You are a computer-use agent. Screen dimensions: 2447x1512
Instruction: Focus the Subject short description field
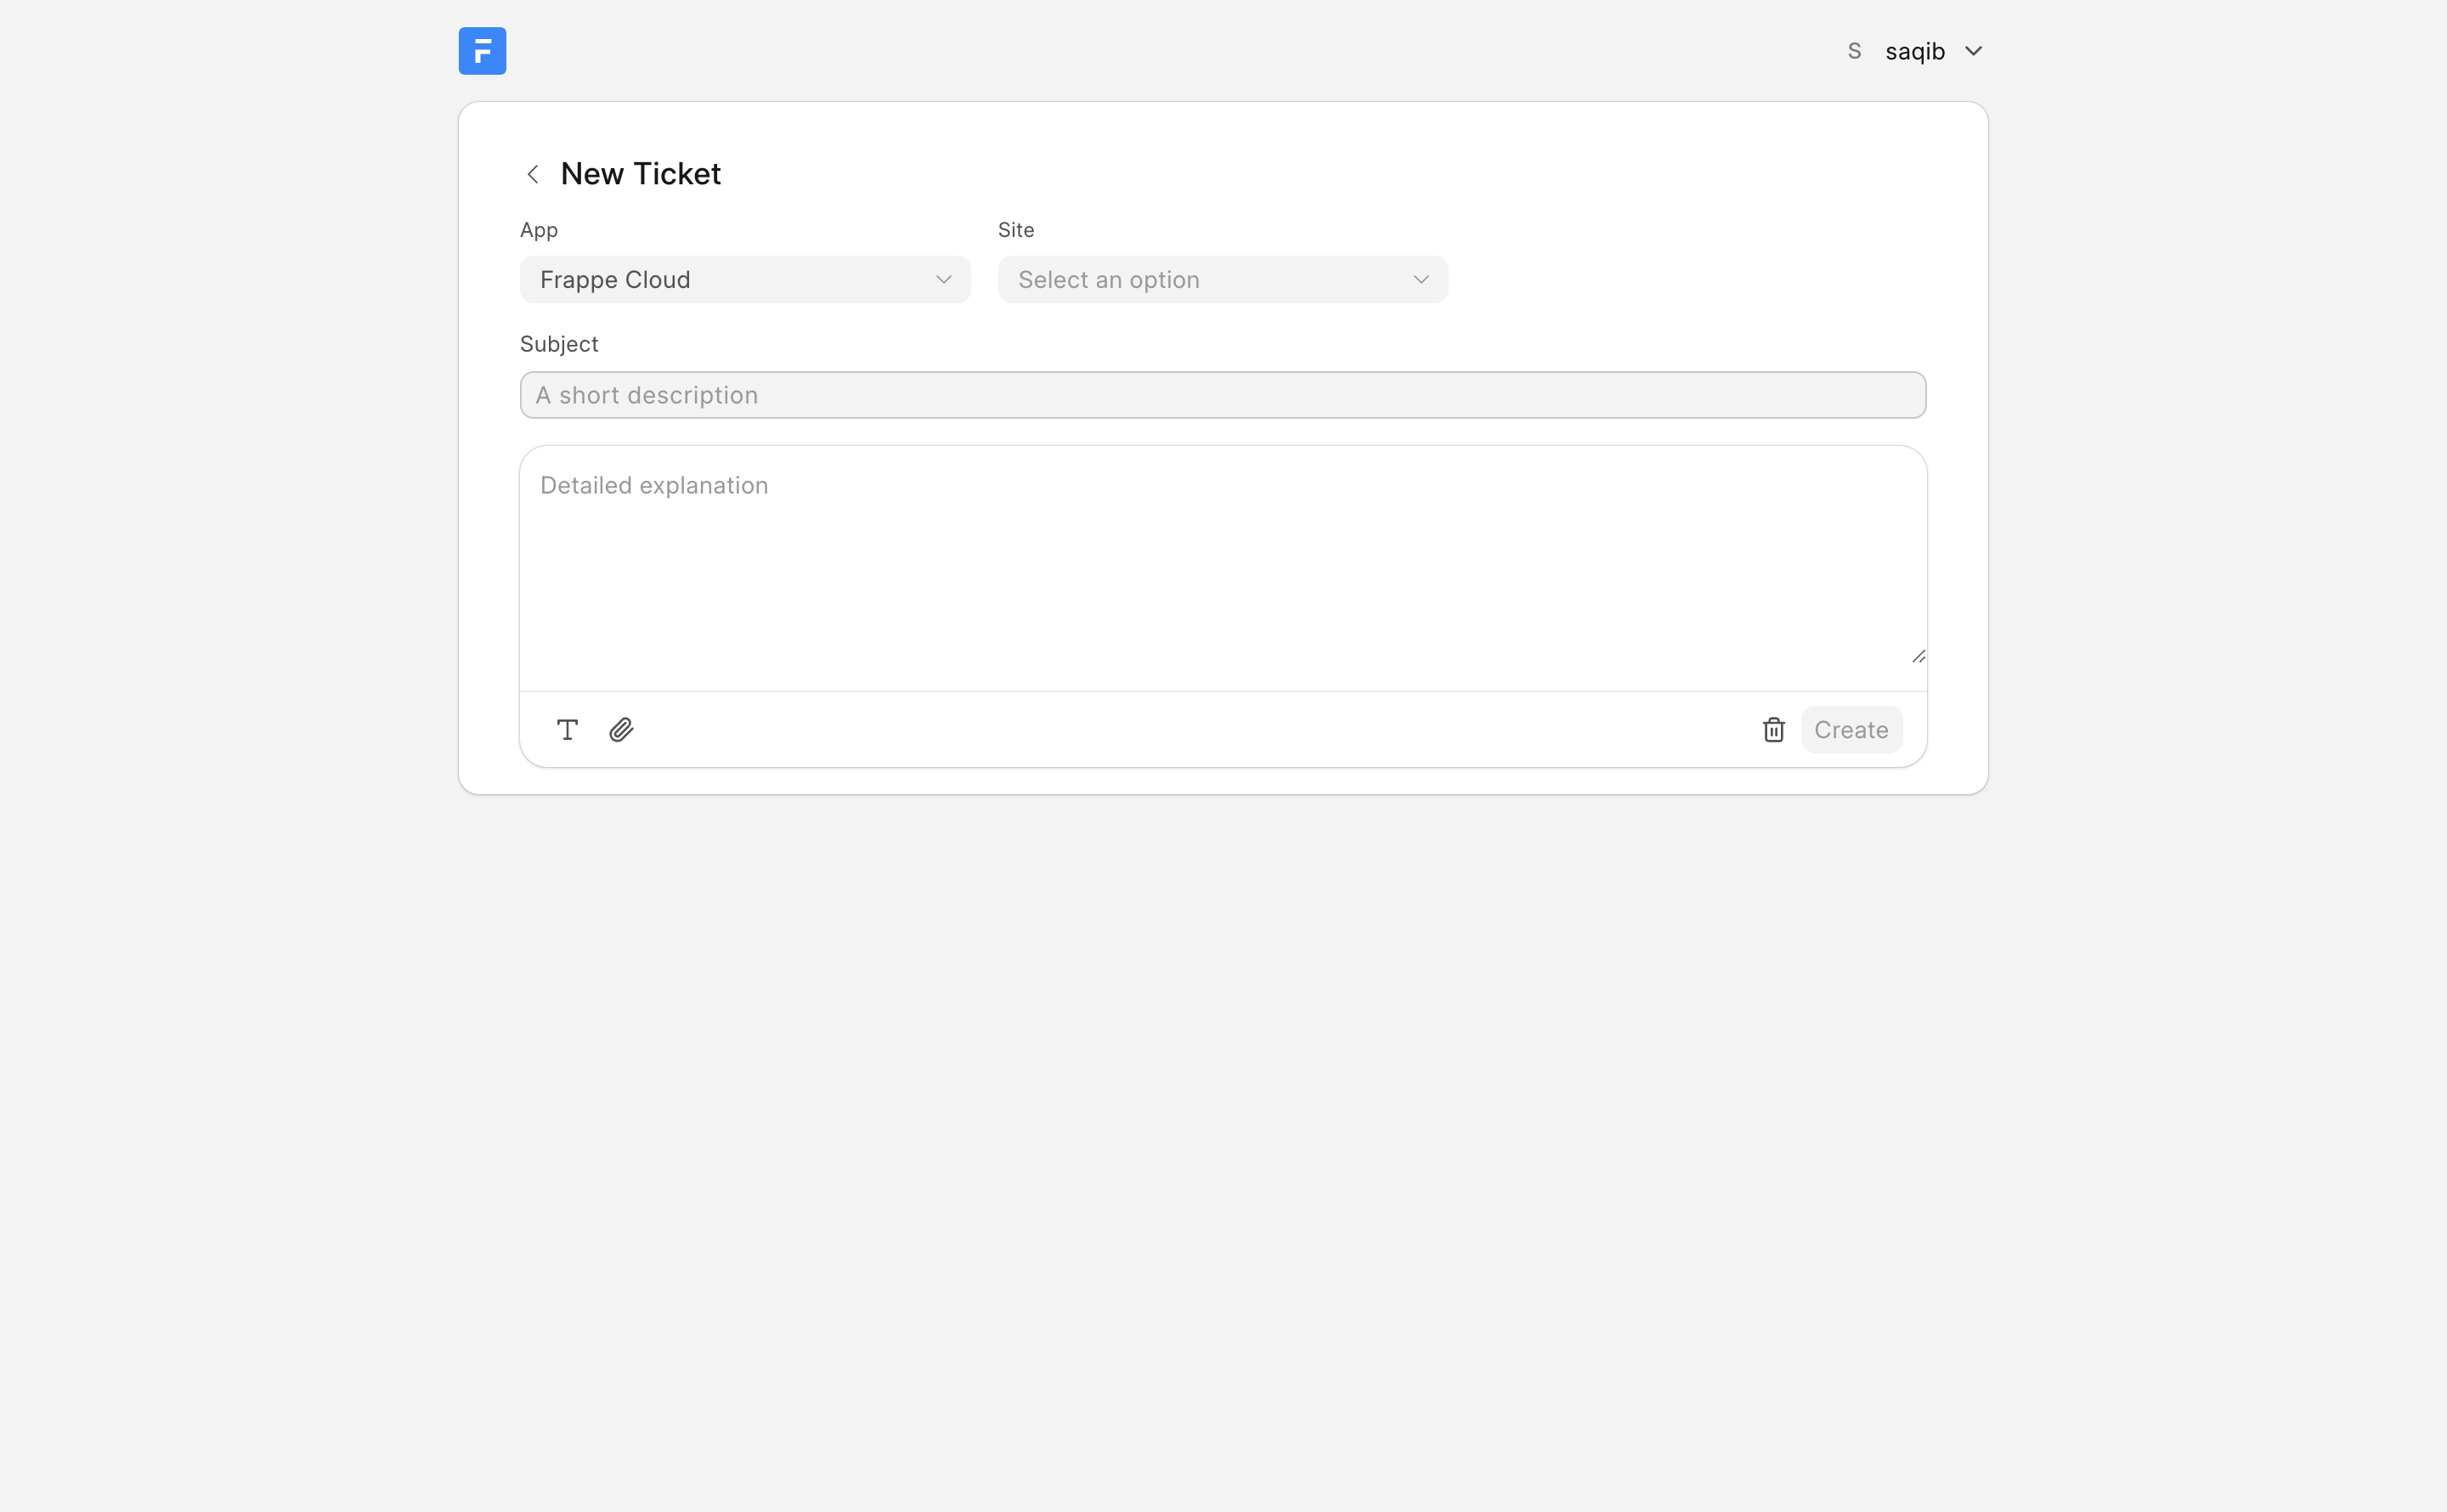click(x=1222, y=395)
